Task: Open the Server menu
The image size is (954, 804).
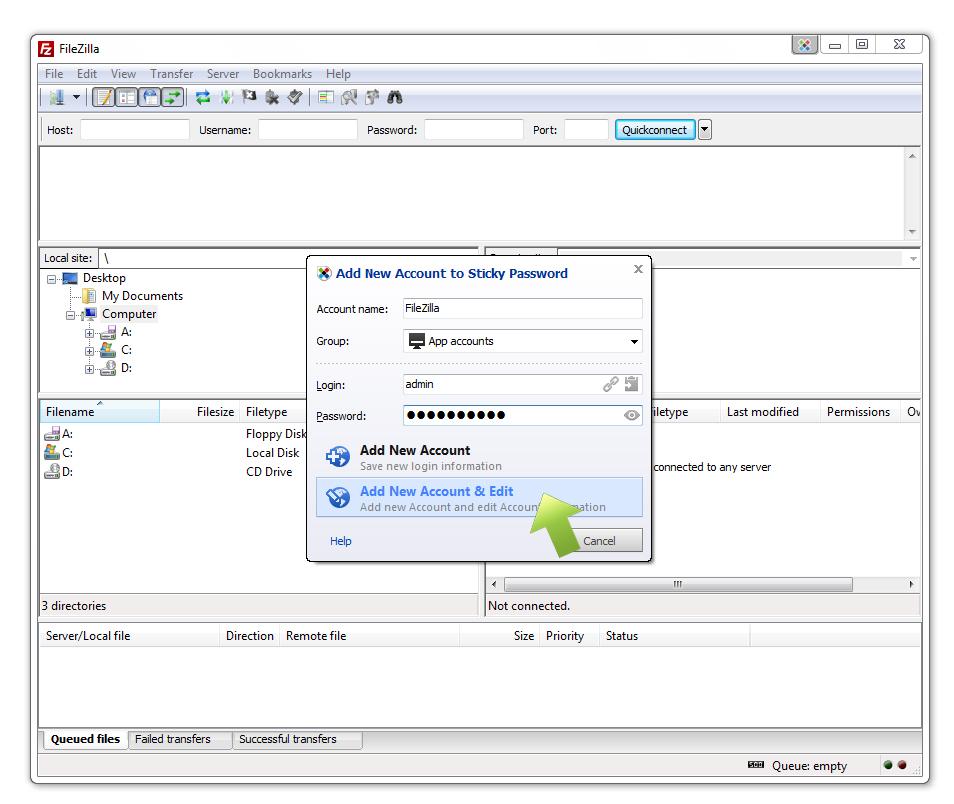Action: (223, 74)
